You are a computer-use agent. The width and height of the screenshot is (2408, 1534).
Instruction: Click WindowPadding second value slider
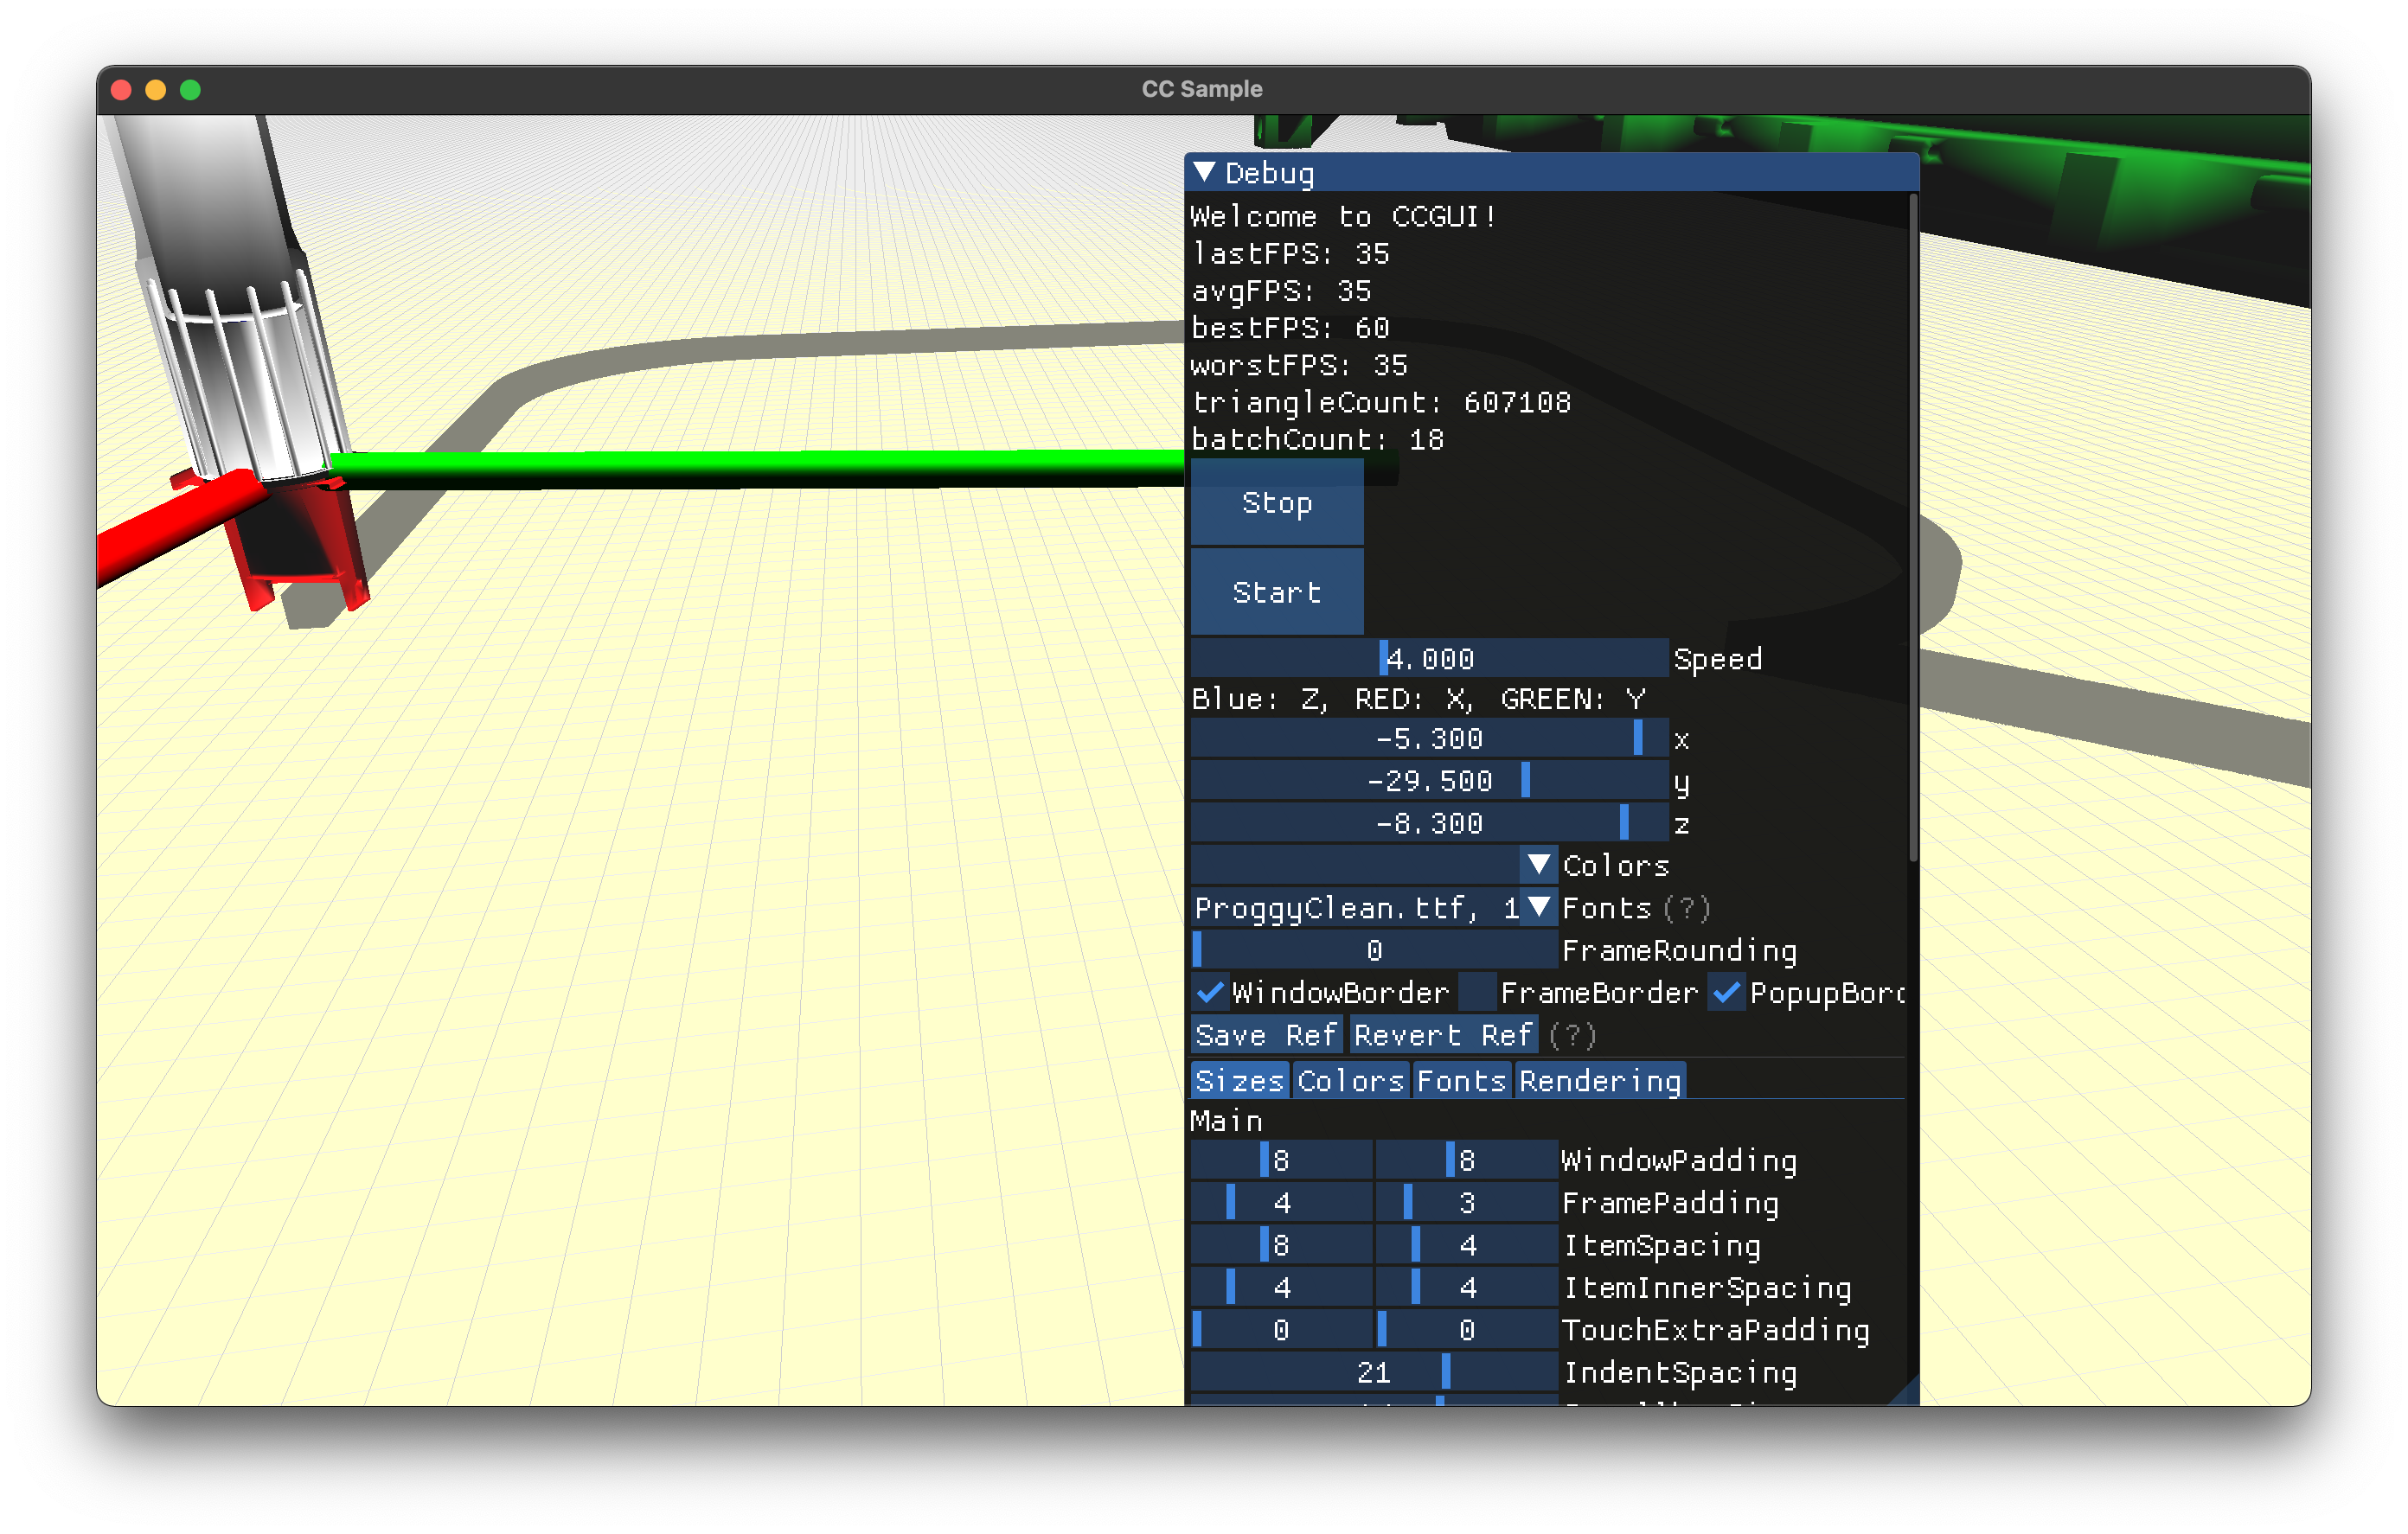coord(1466,1160)
